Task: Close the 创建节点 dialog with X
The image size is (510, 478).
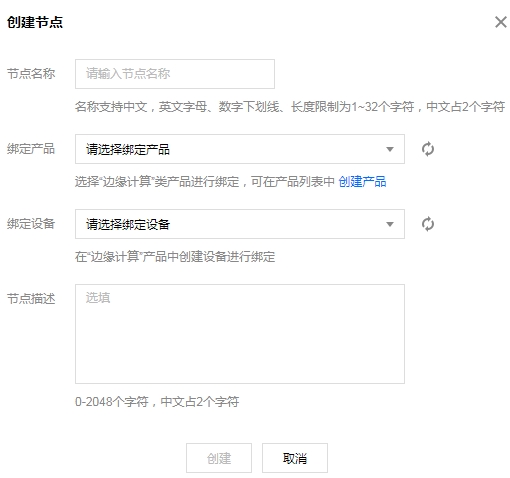Action: [501, 22]
